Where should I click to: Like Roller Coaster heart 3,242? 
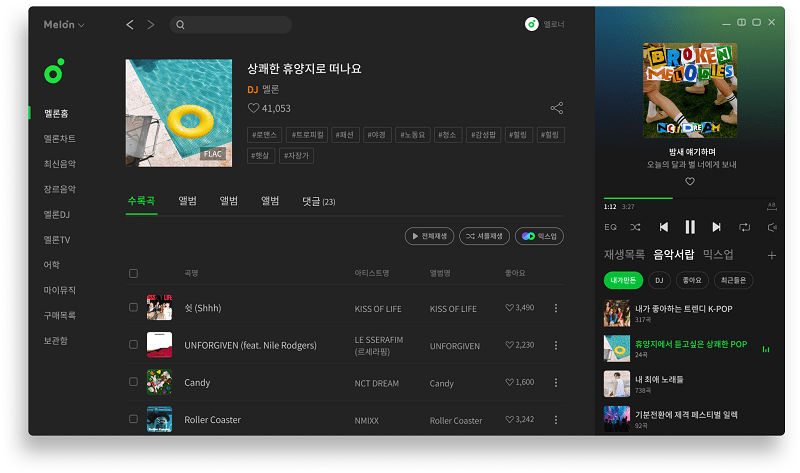click(x=509, y=419)
